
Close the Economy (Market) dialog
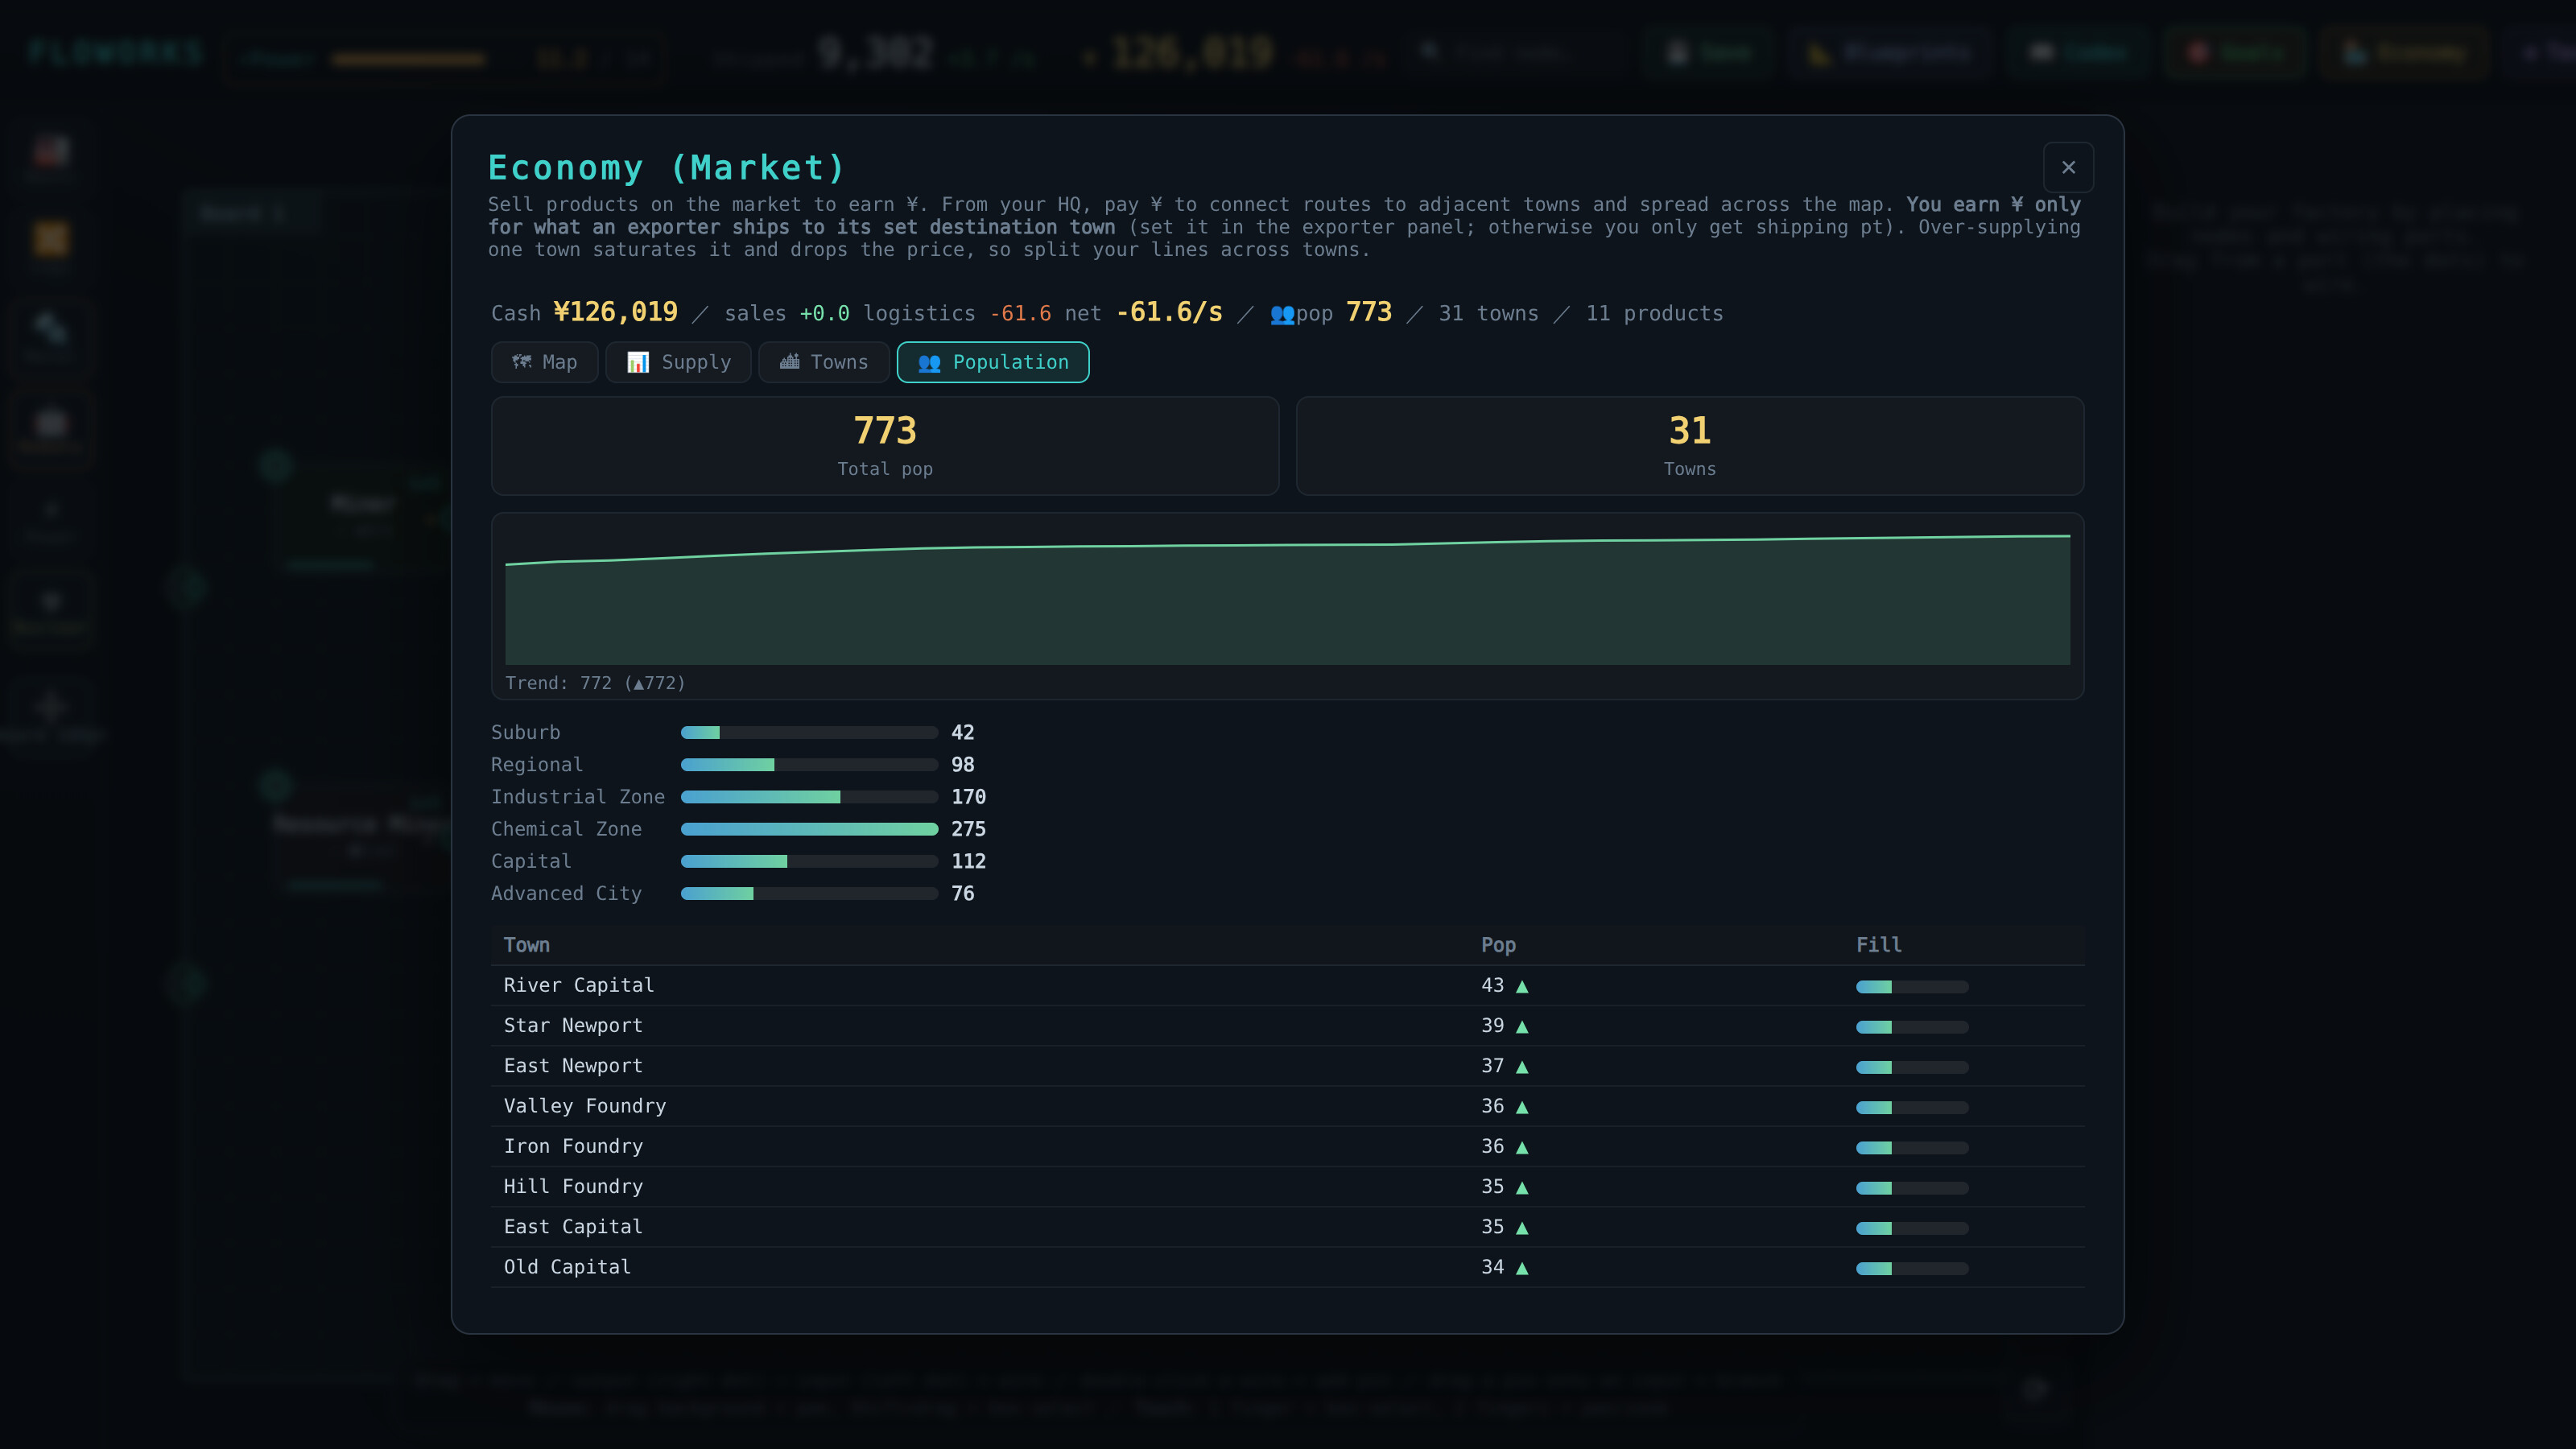tap(2068, 167)
